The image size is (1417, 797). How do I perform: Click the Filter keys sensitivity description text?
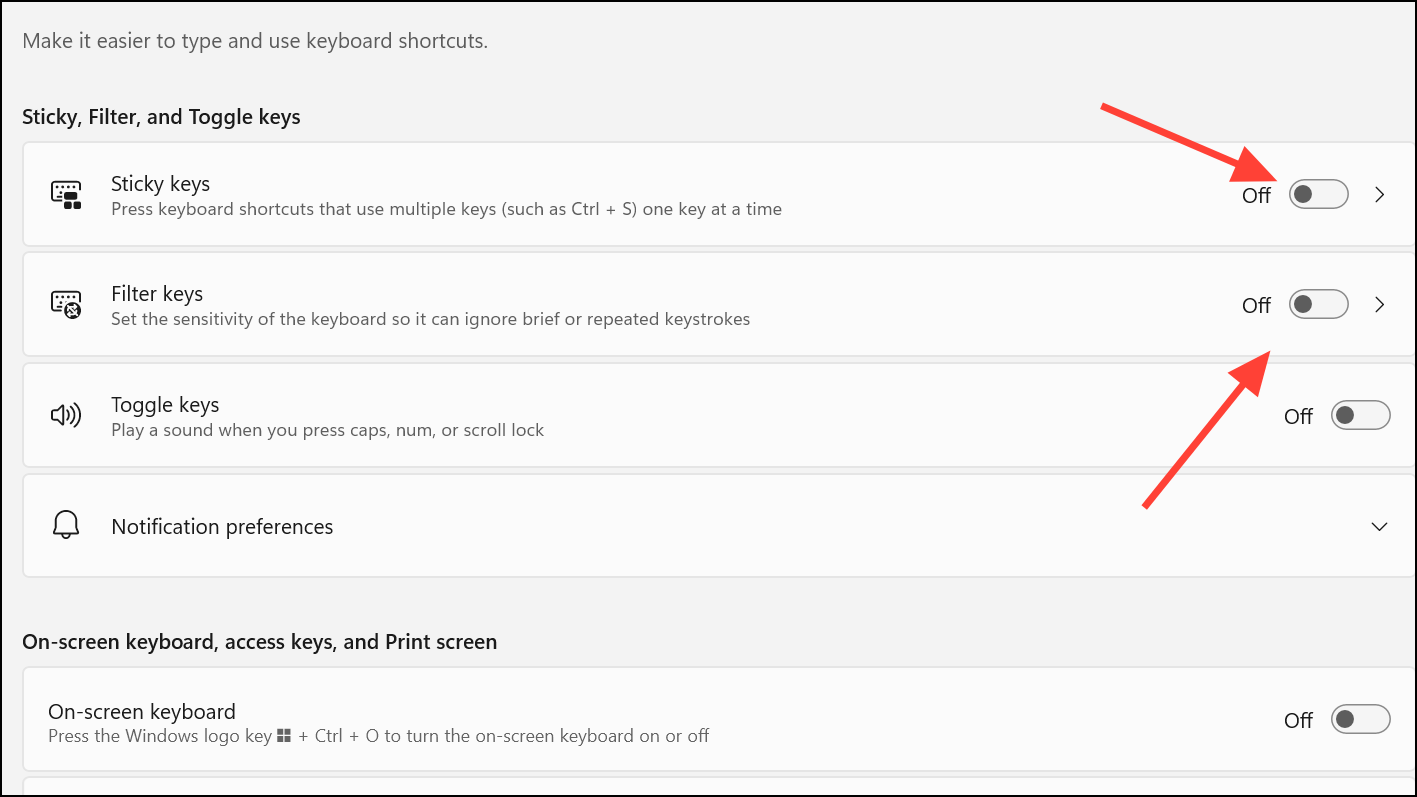coord(430,320)
